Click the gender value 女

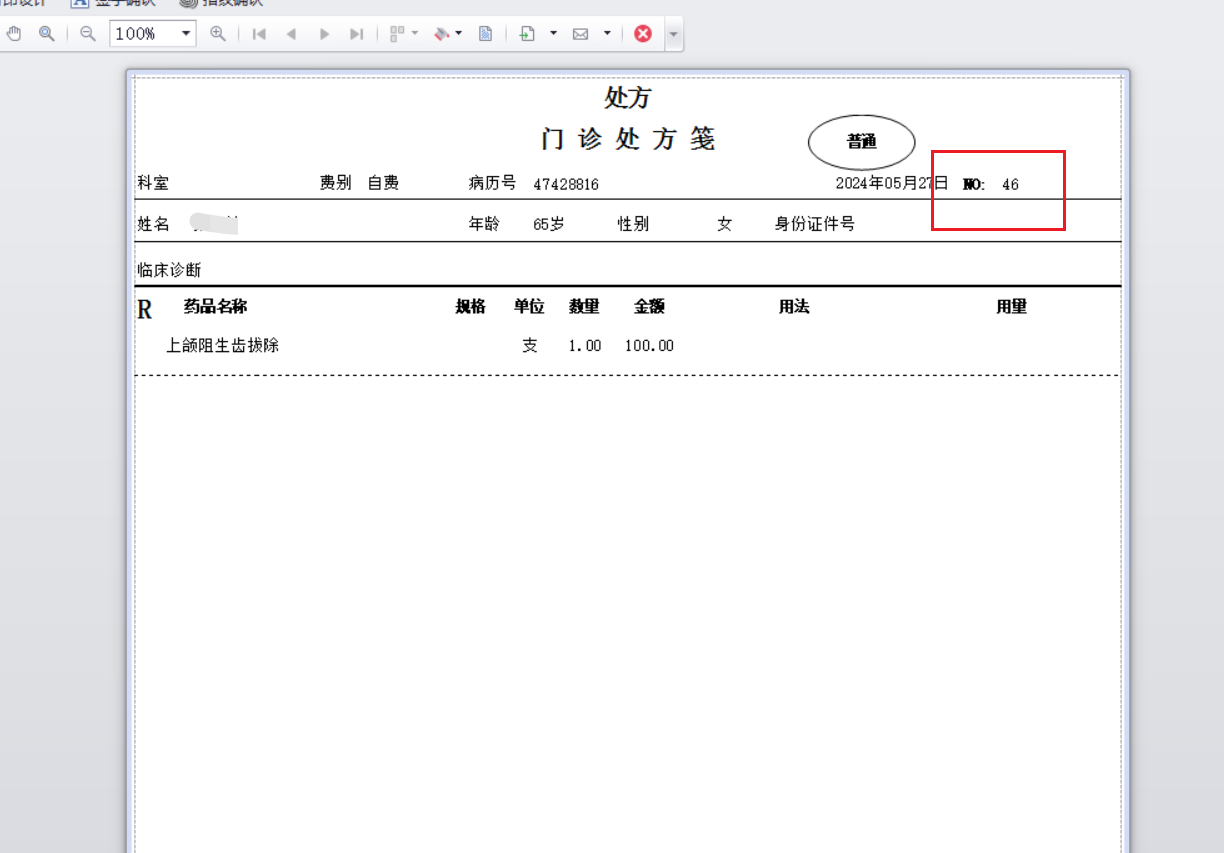pyautogui.click(x=725, y=224)
